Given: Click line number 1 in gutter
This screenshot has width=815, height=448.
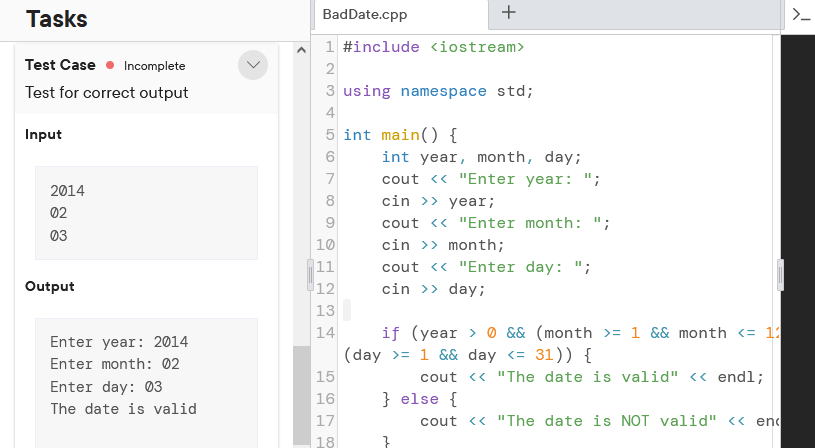Looking at the screenshot, I should pos(330,47).
